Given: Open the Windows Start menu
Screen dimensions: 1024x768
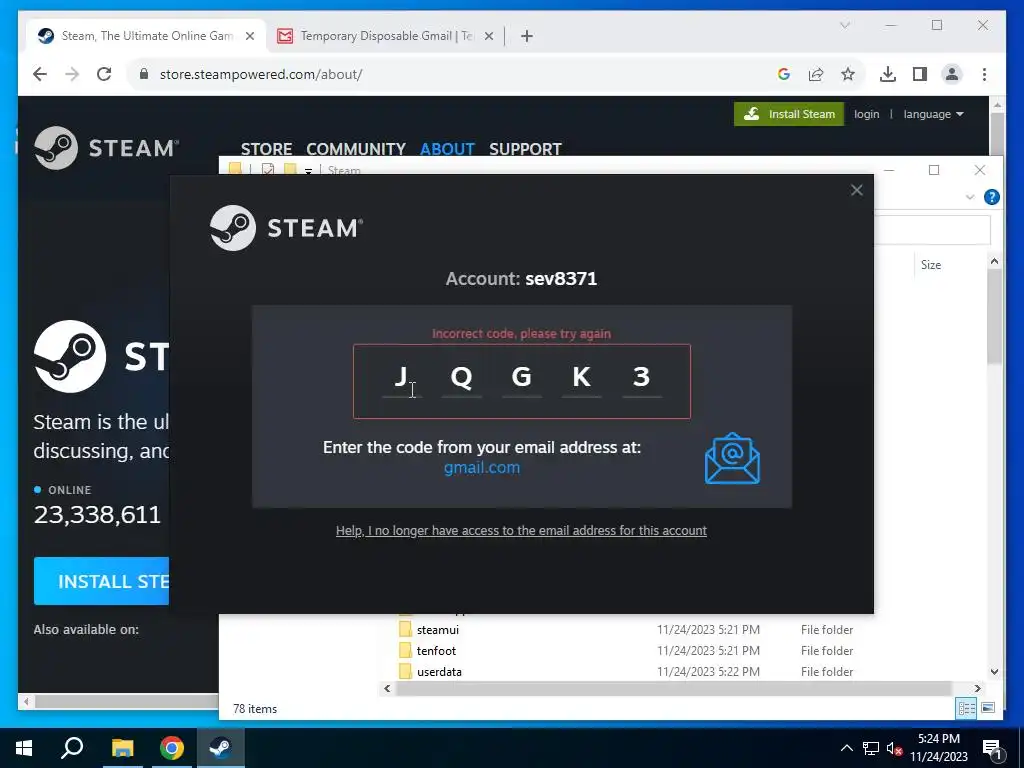Looking at the screenshot, I should 24,748.
